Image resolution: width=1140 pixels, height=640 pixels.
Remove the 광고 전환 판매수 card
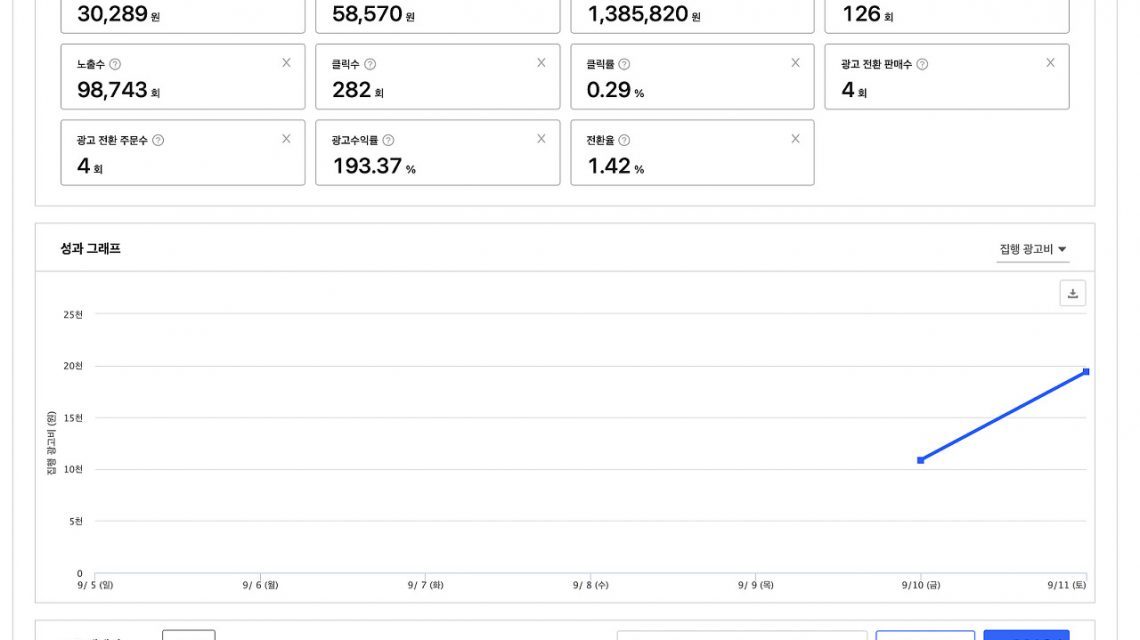pos(1050,63)
